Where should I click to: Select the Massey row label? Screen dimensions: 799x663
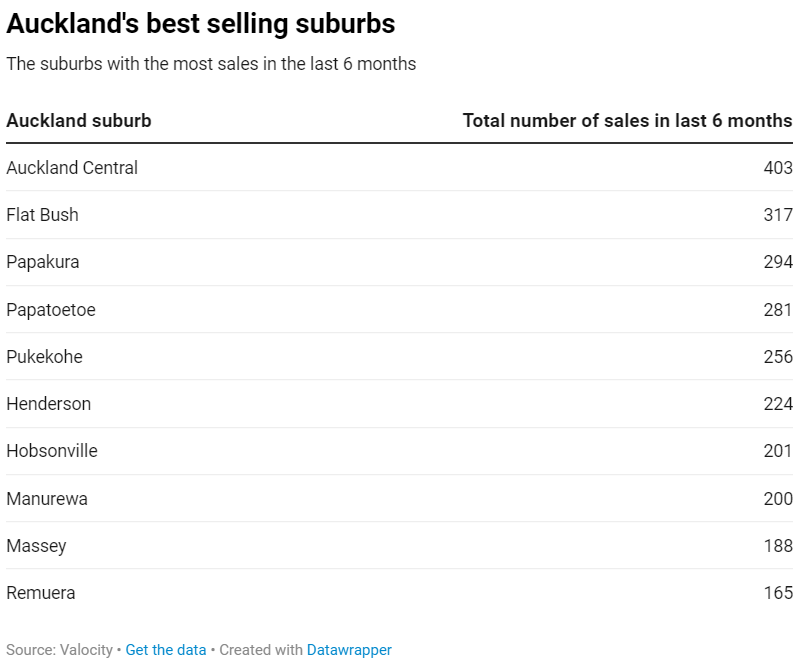coord(36,546)
